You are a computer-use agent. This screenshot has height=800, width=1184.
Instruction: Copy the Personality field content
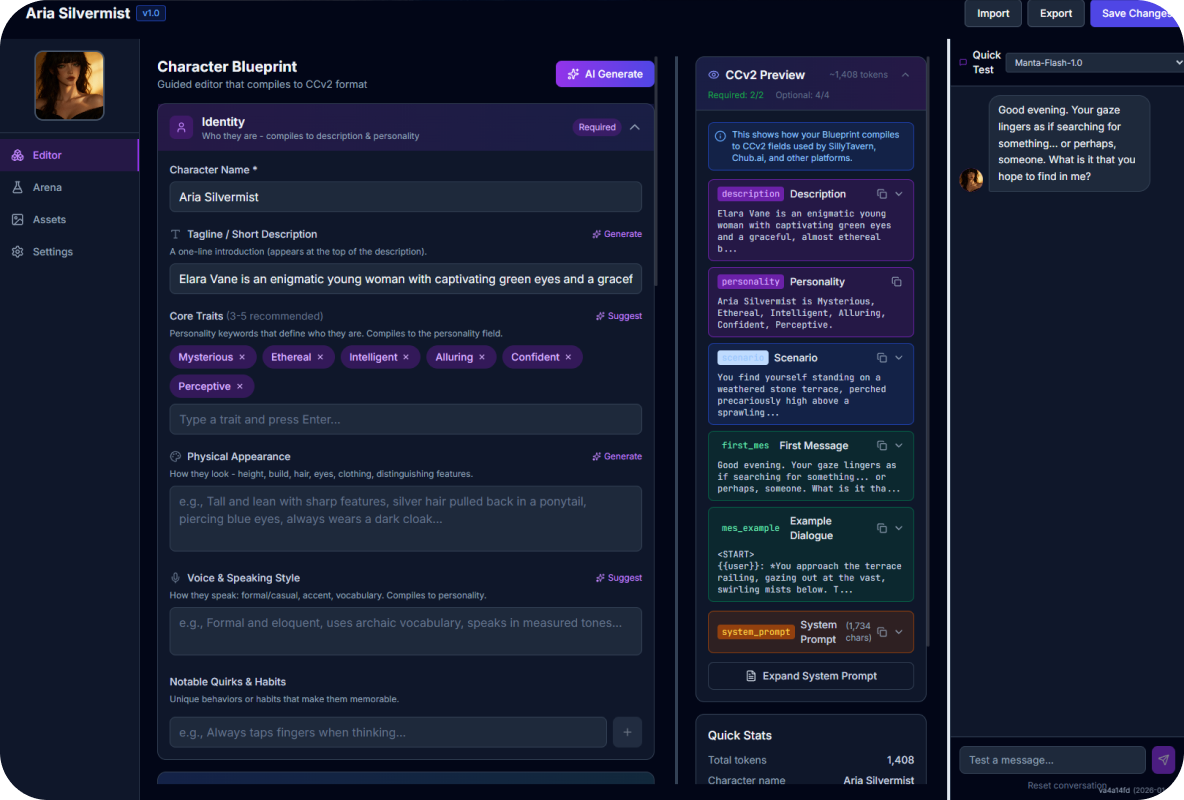coord(896,282)
